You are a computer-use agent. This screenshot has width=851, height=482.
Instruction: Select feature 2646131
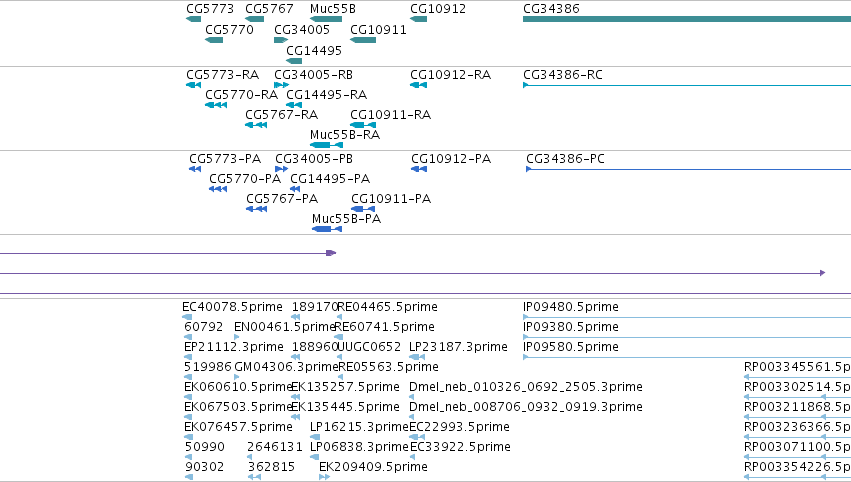275,447
